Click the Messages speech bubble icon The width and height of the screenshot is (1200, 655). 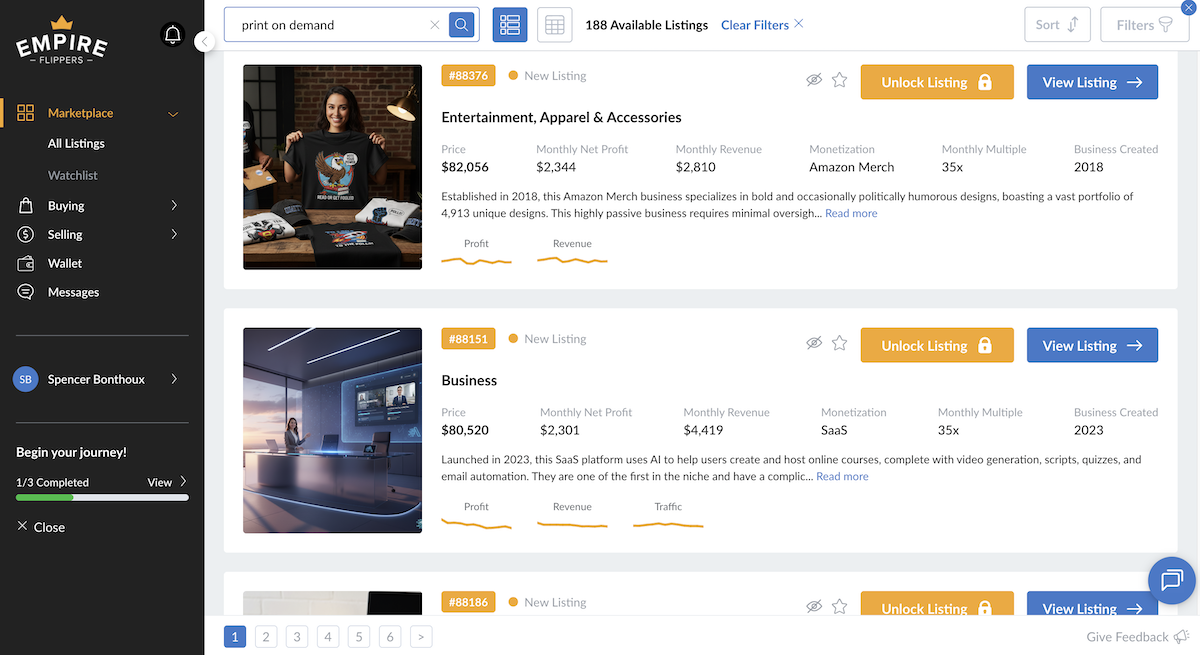pos(26,292)
